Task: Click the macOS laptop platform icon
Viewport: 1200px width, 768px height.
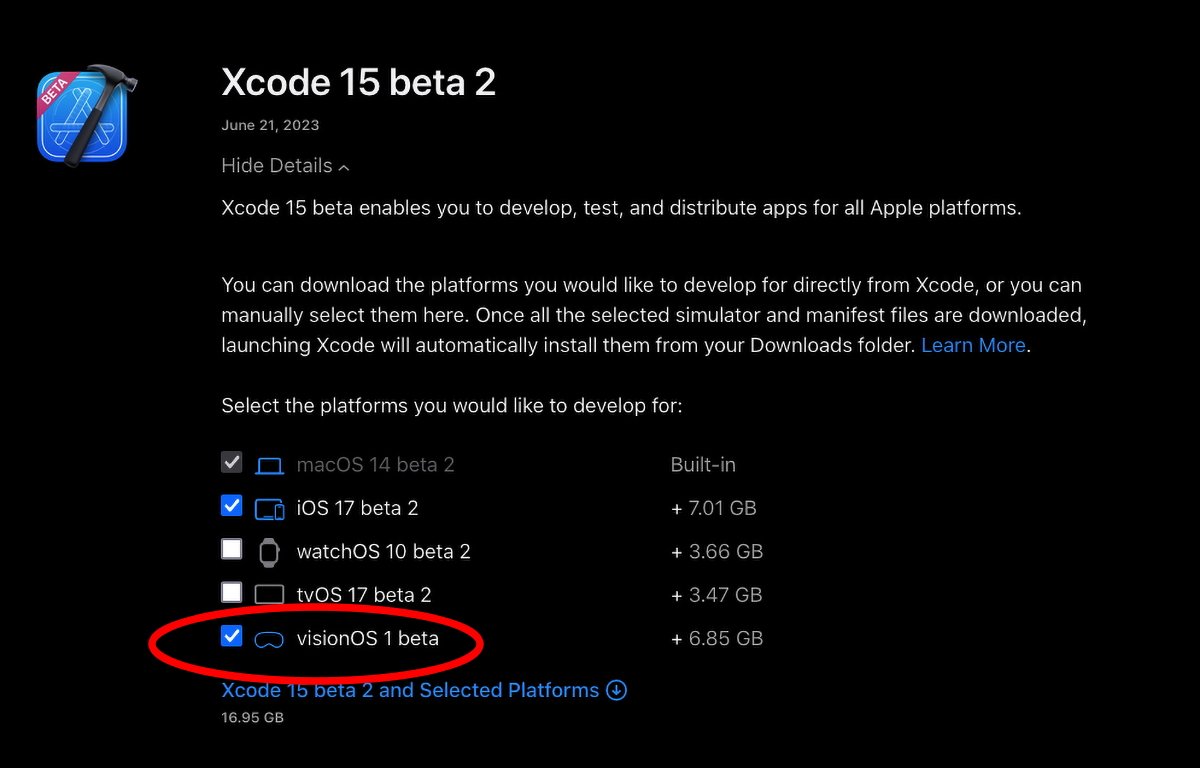Action: point(269,465)
